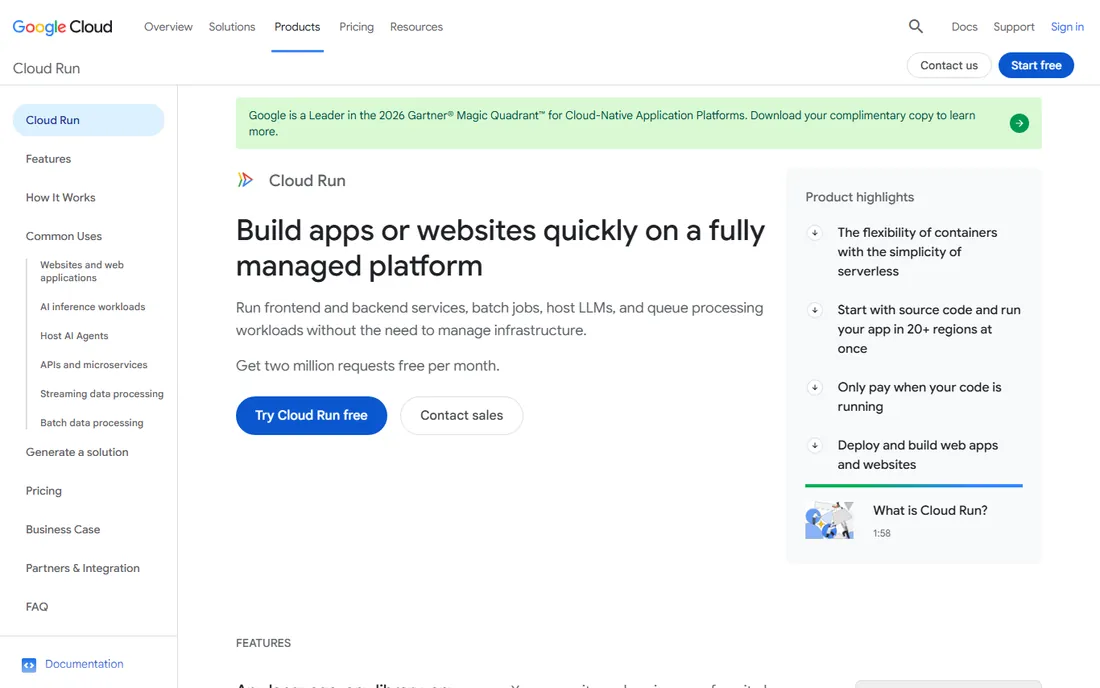This screenshot has height=688, width=1100.
Task: Open the Resources menu item
Action: click(x=417, y=27)
